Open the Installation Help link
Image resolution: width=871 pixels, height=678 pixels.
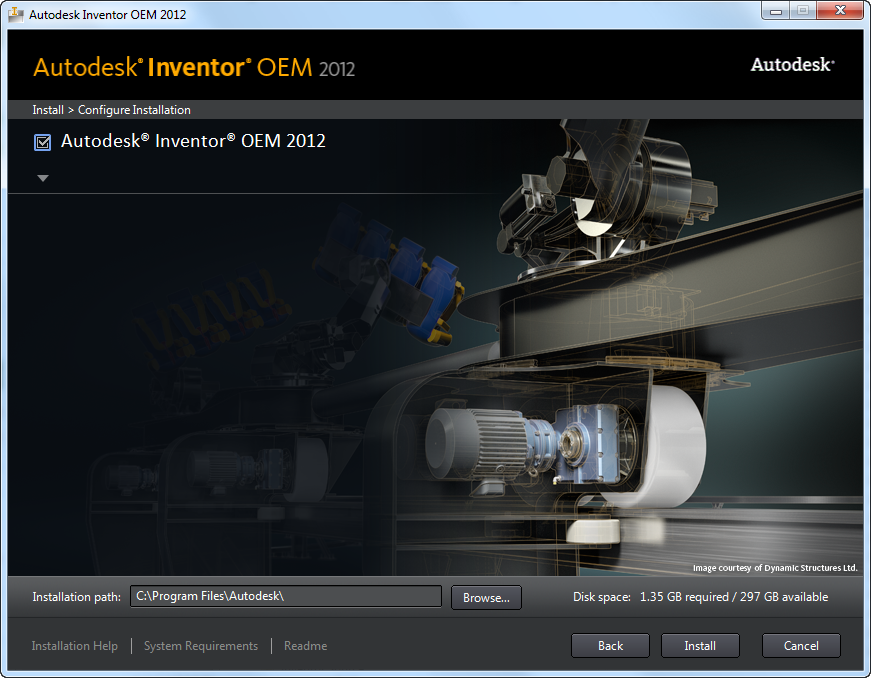74,646
